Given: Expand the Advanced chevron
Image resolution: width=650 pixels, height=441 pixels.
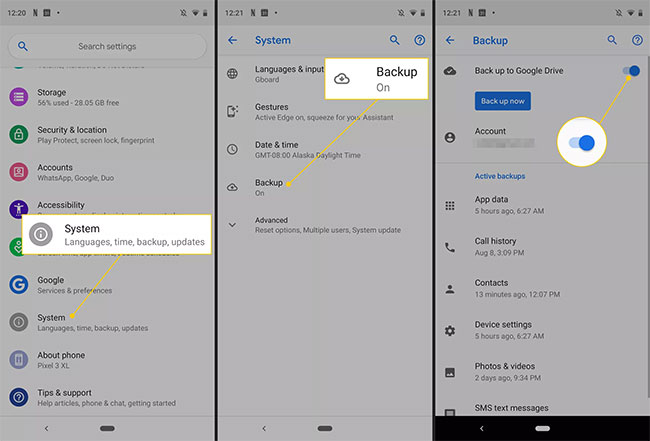Looking at the screenshot, I should click(x=233, y=225).
